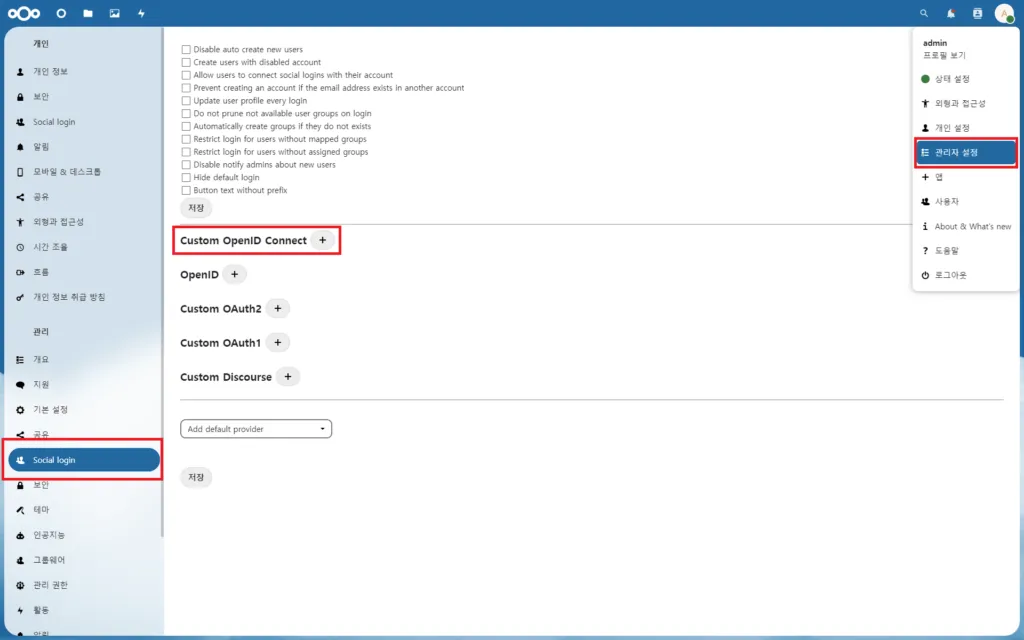Toggle 'Update user profile every login'

(x=185, y=100)
